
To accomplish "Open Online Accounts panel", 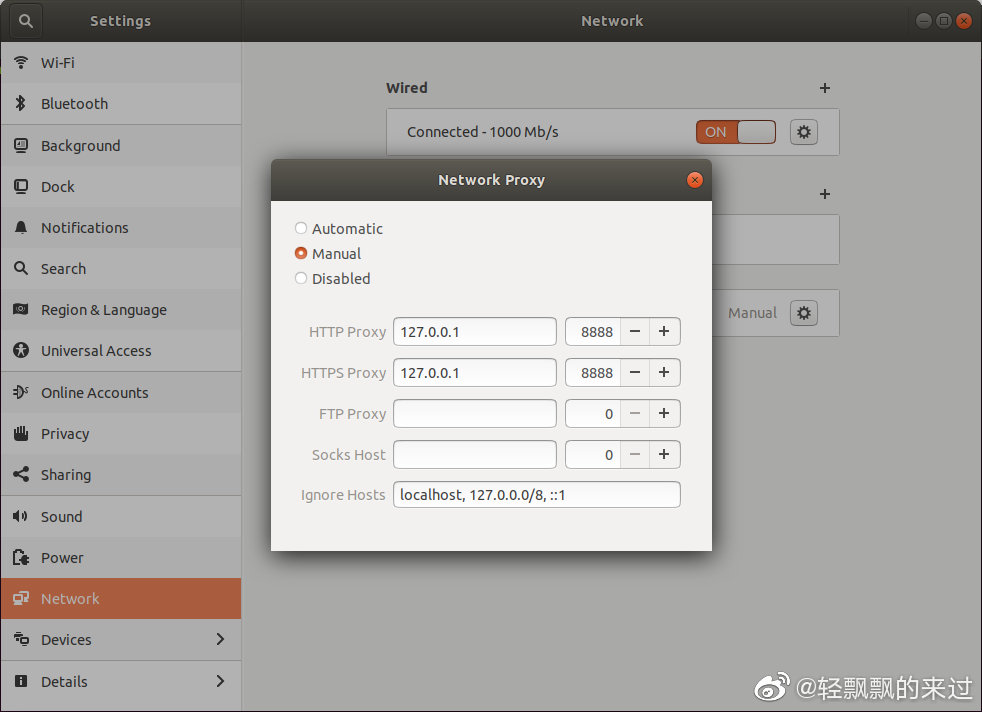I will [x=121, y=392].
